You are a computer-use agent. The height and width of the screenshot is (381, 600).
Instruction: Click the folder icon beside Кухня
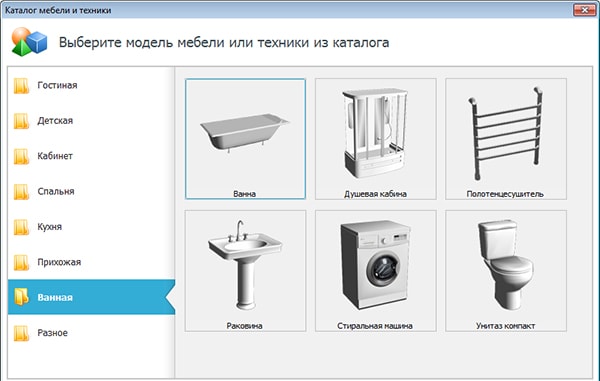21,227
